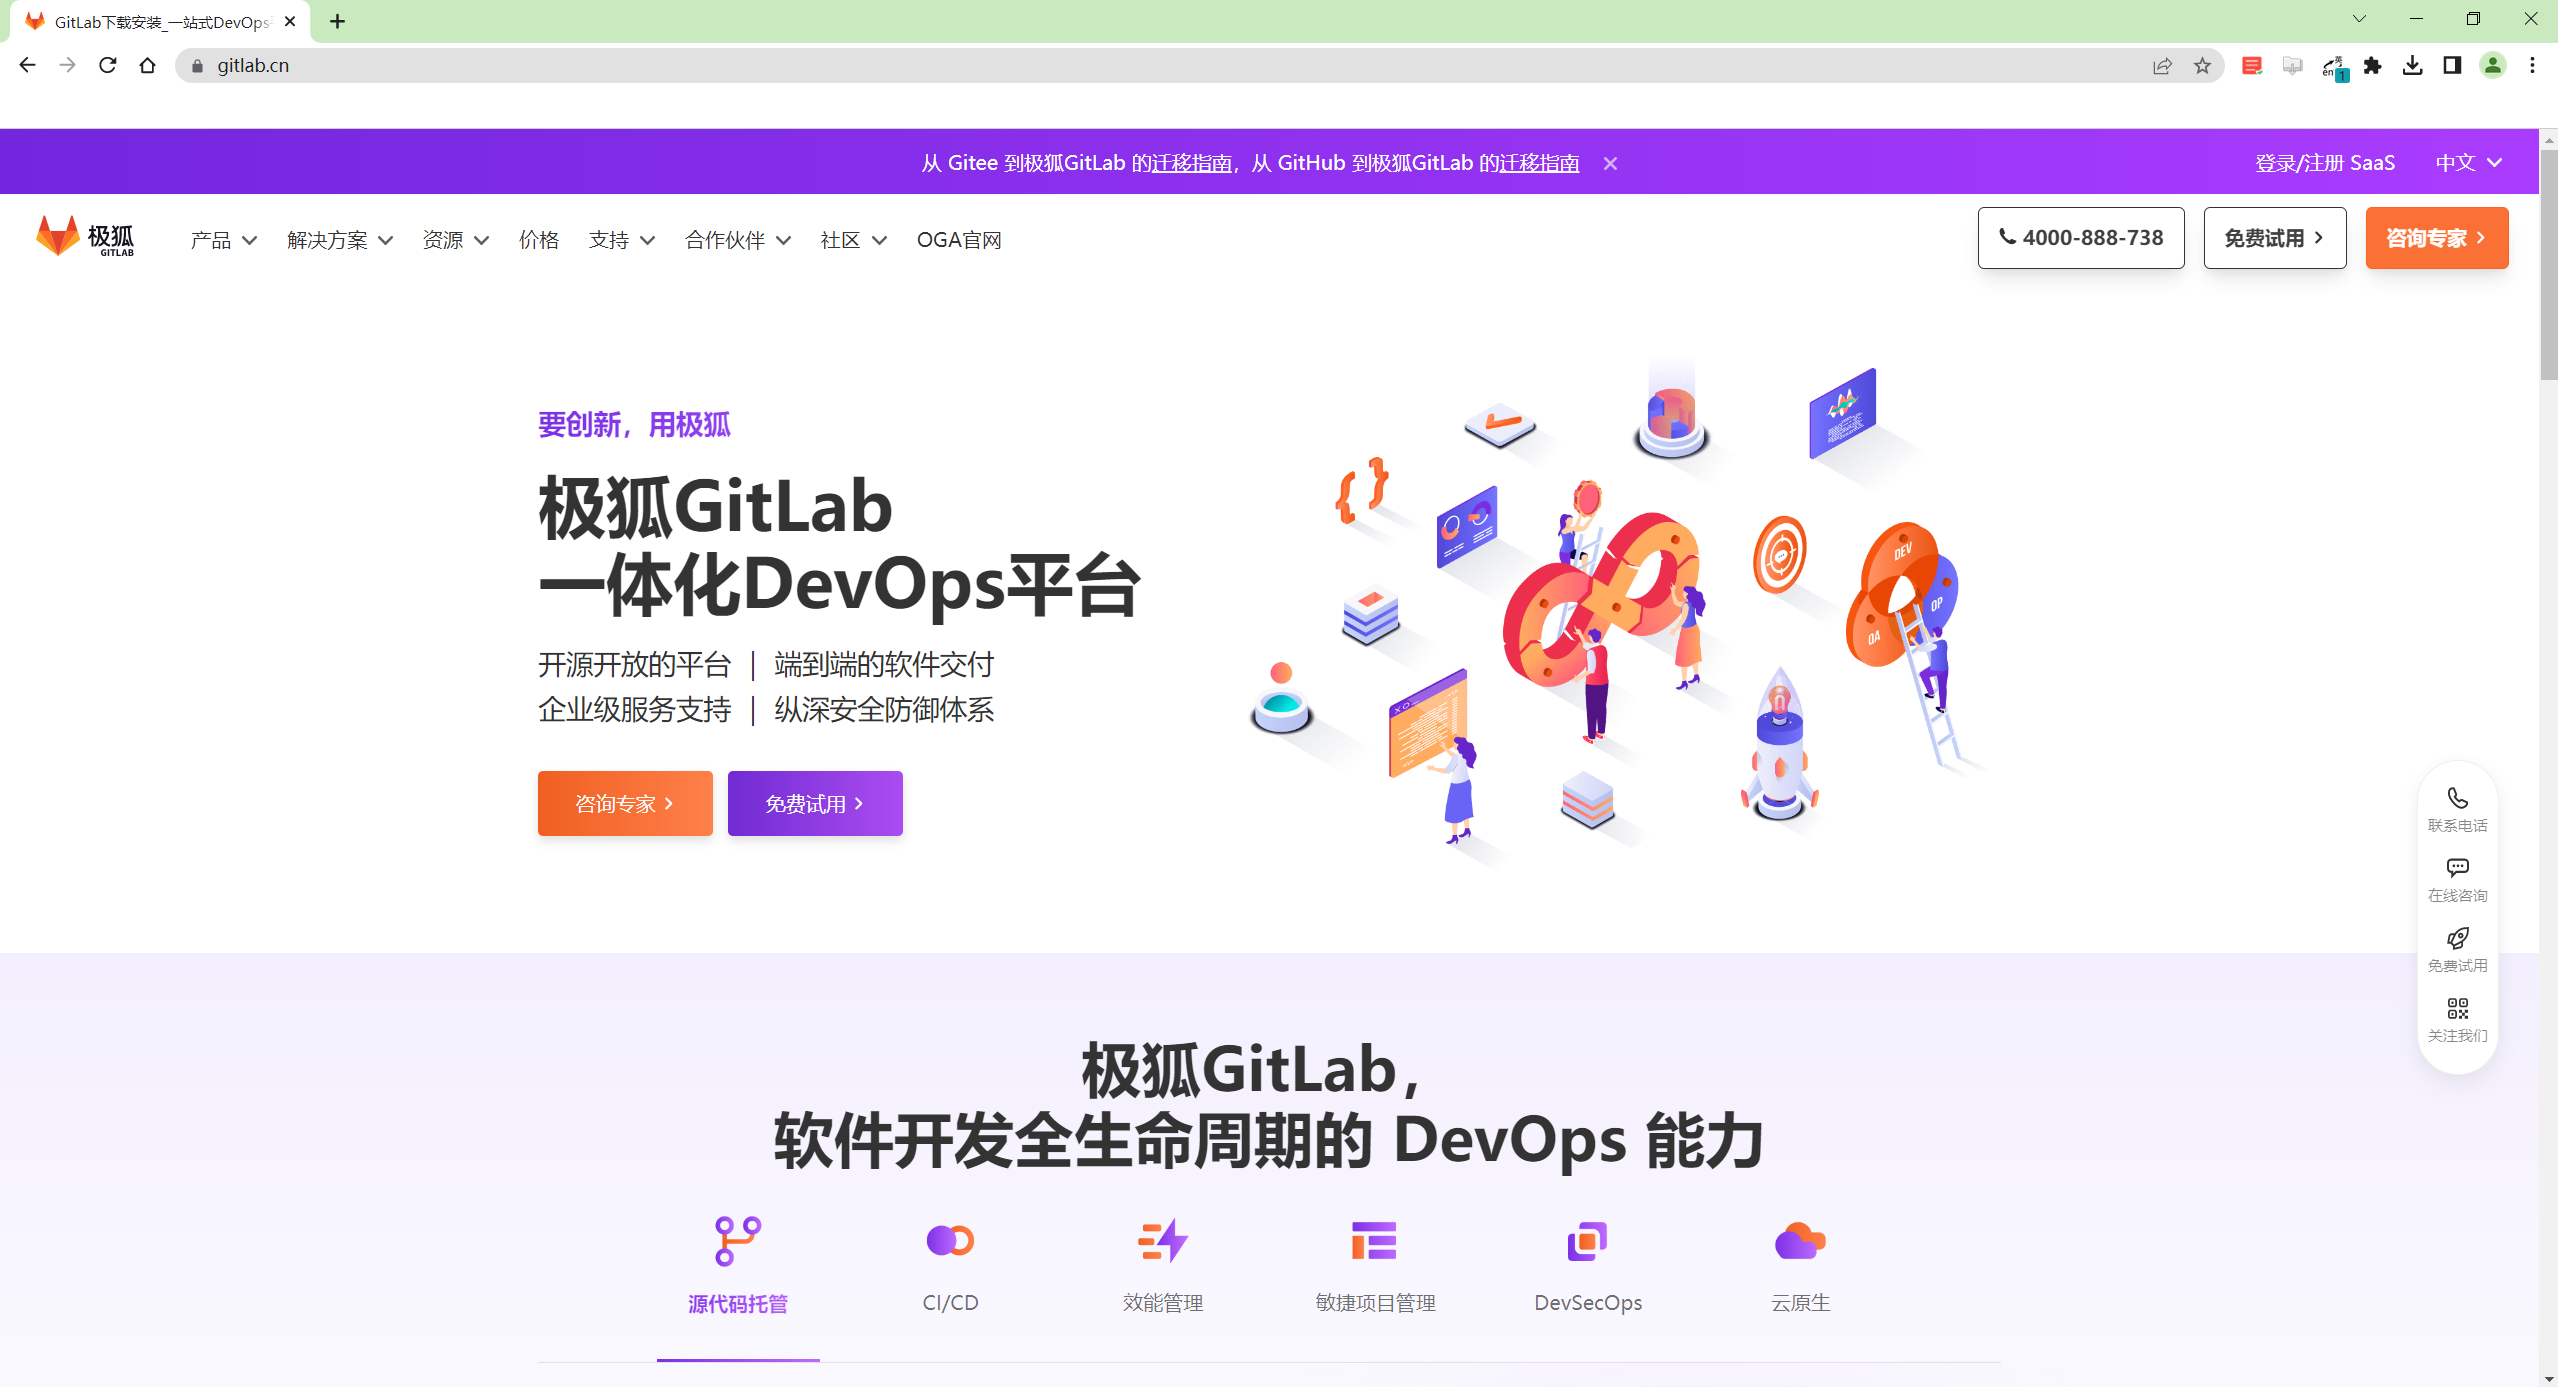2558x1387 pixels.
Task: Select the 源代码托管 branch icon
Action: coord(738,1241)
